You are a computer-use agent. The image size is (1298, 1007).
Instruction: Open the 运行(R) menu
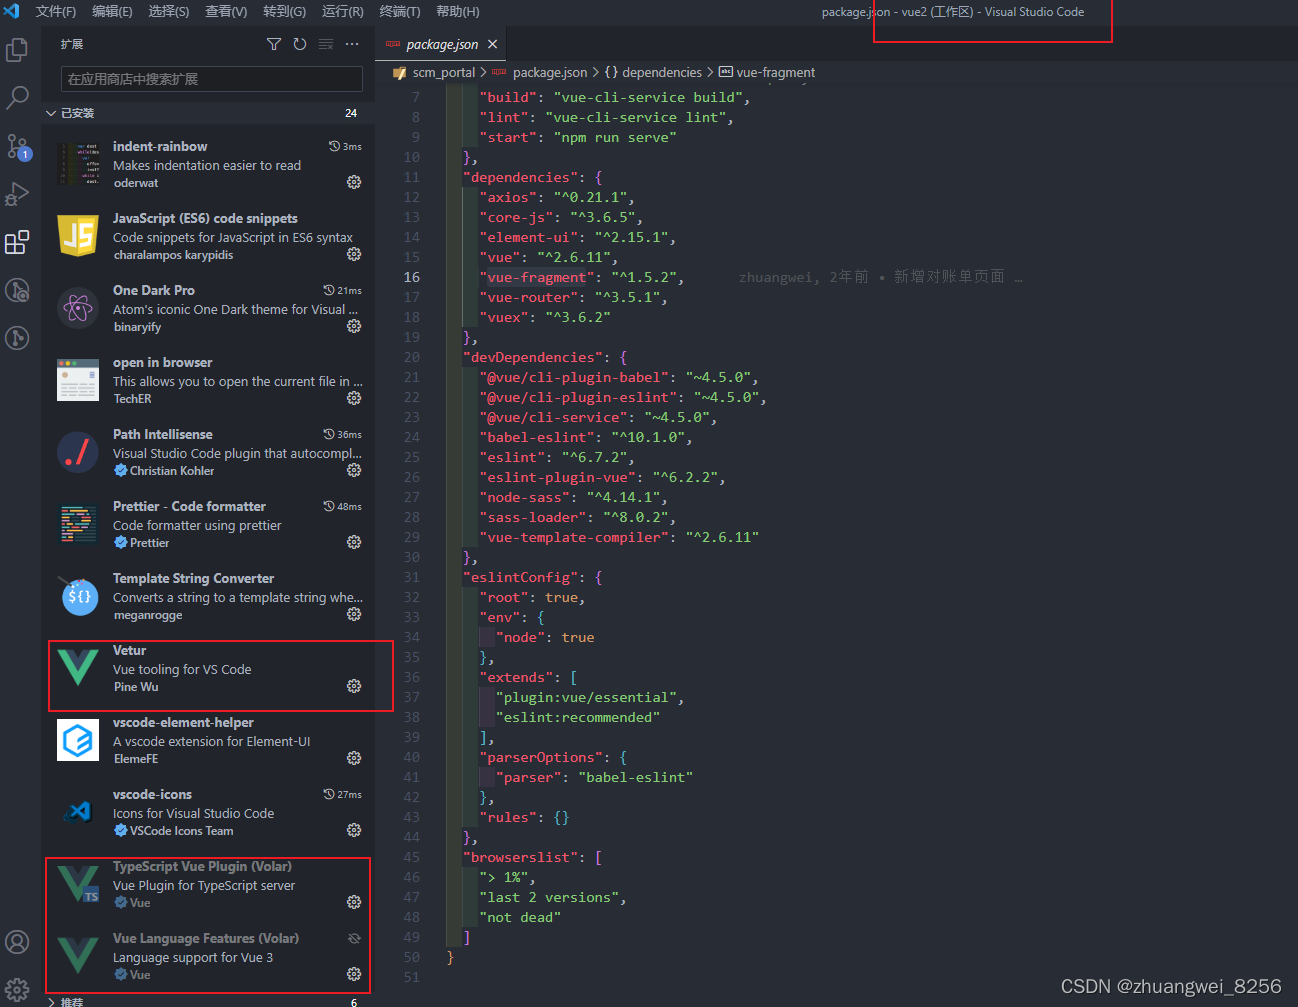[x=343, y=12]
